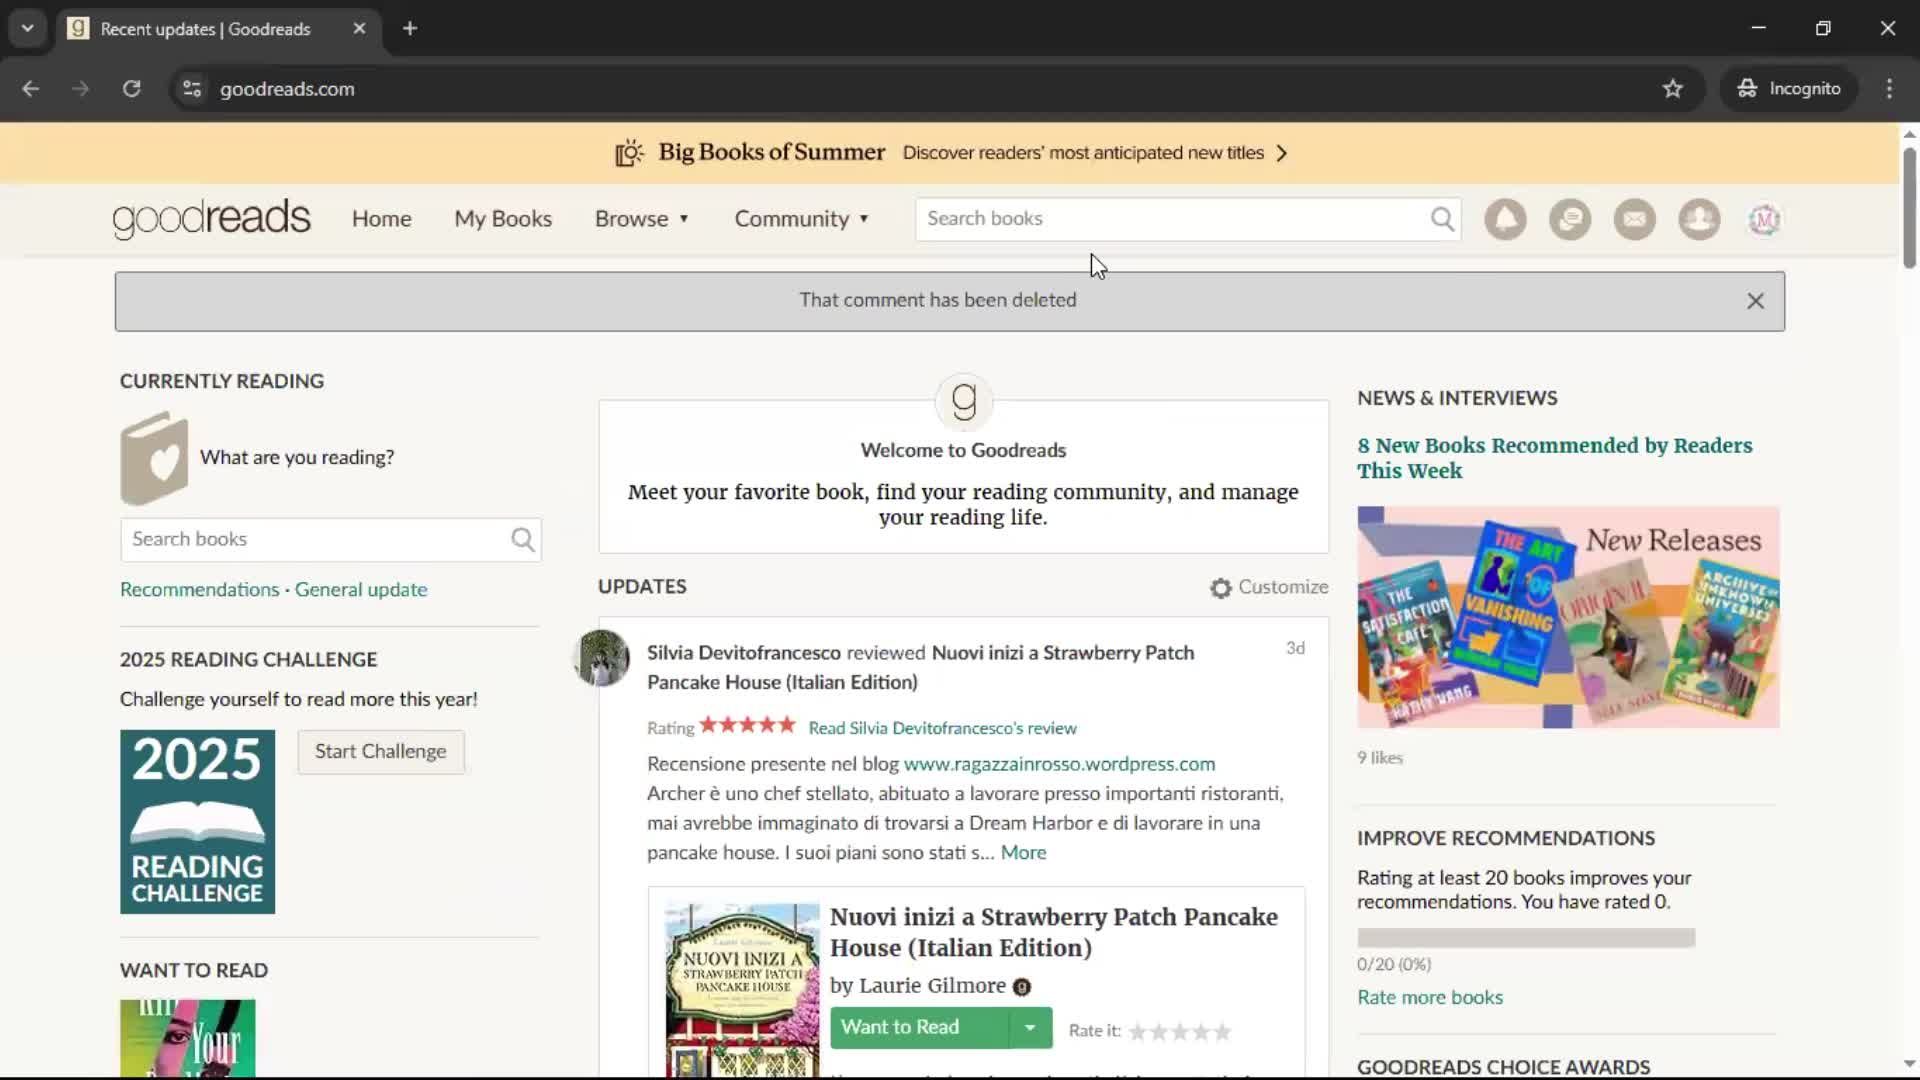The width and height of the screenshot is (1920, 1080).
Task: Go to the Home menu item
Action: (x=381, y=219)
